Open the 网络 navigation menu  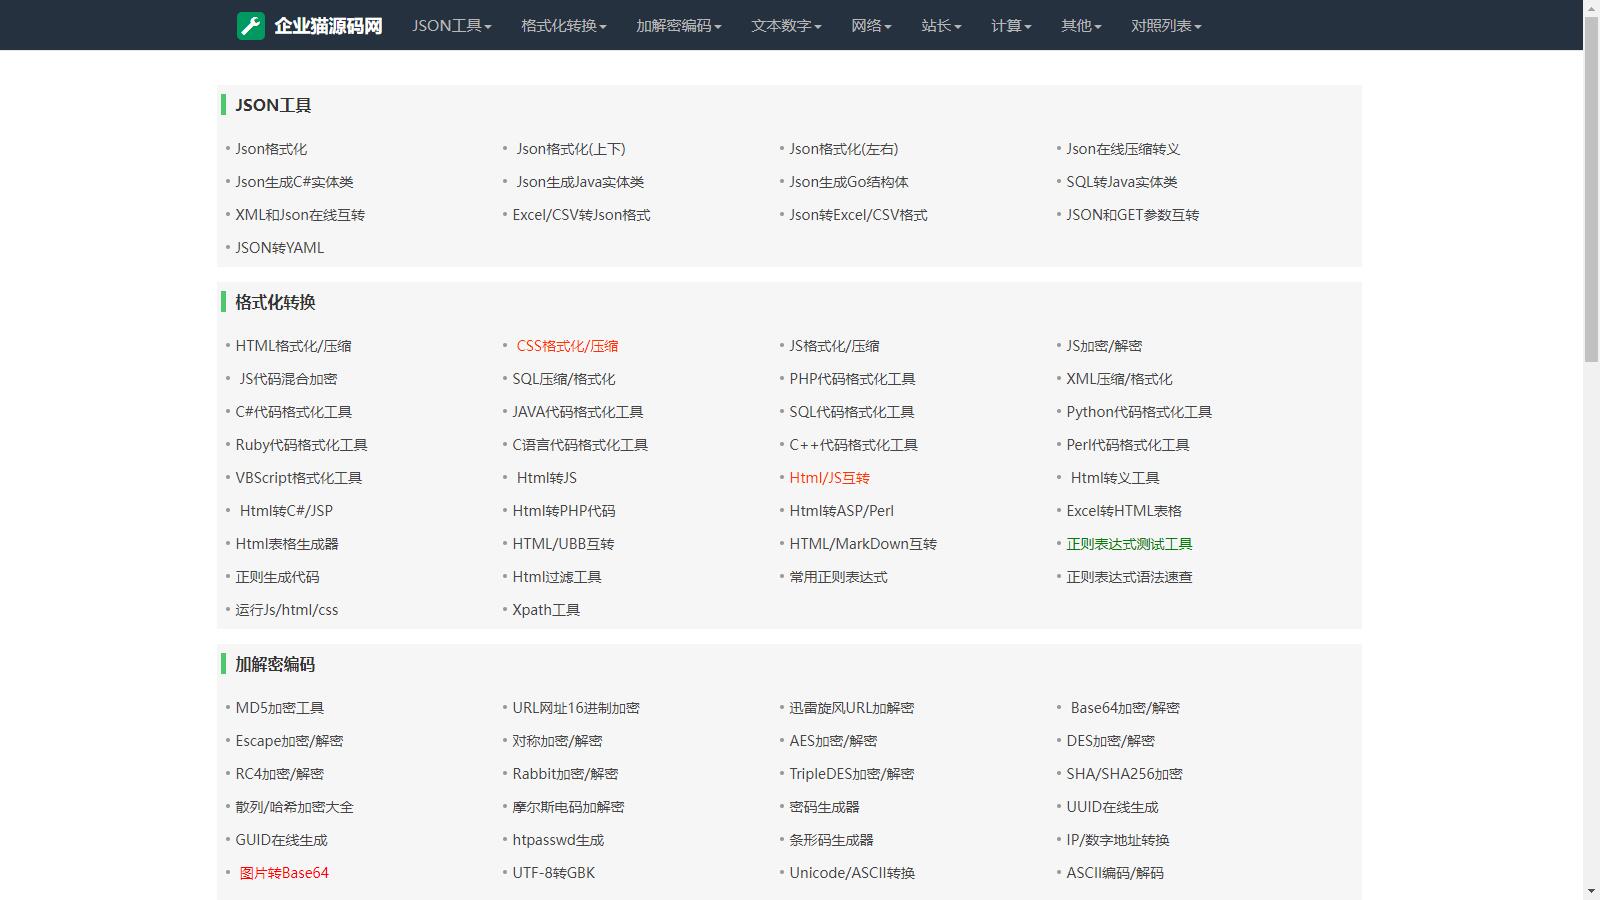click(871, 26)
